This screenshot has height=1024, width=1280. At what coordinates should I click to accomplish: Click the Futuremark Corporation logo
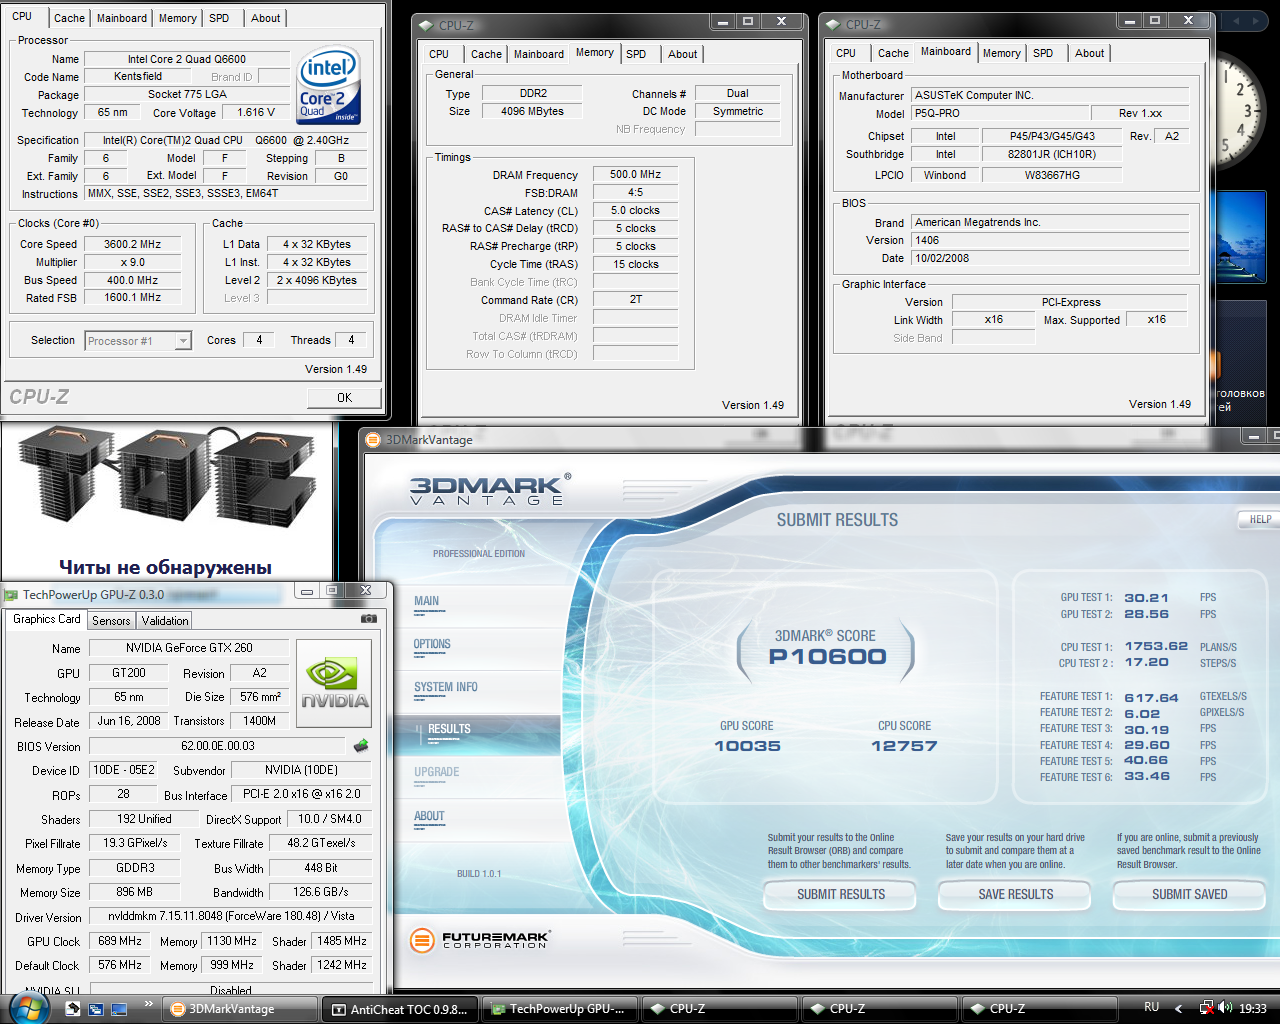(x=480, y=940)
